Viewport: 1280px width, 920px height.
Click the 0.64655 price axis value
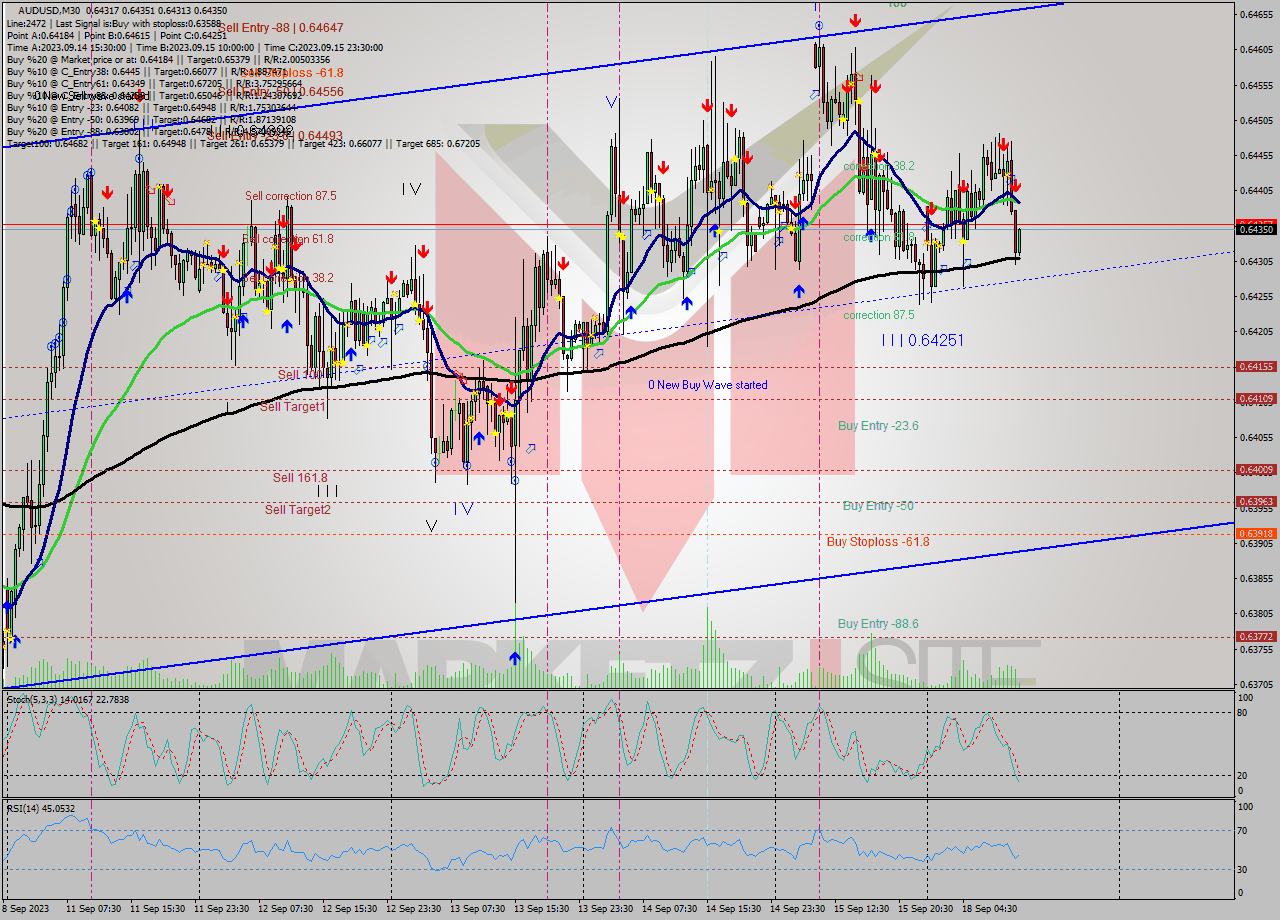pyautogui.click(x=1257, y=14)
